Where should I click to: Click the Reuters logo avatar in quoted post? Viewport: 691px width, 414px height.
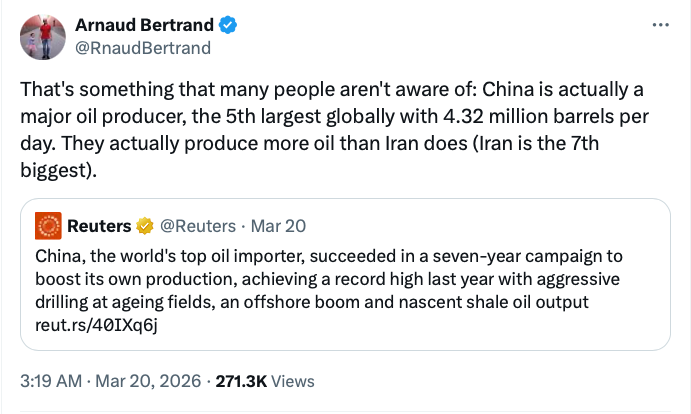(48, 224)
